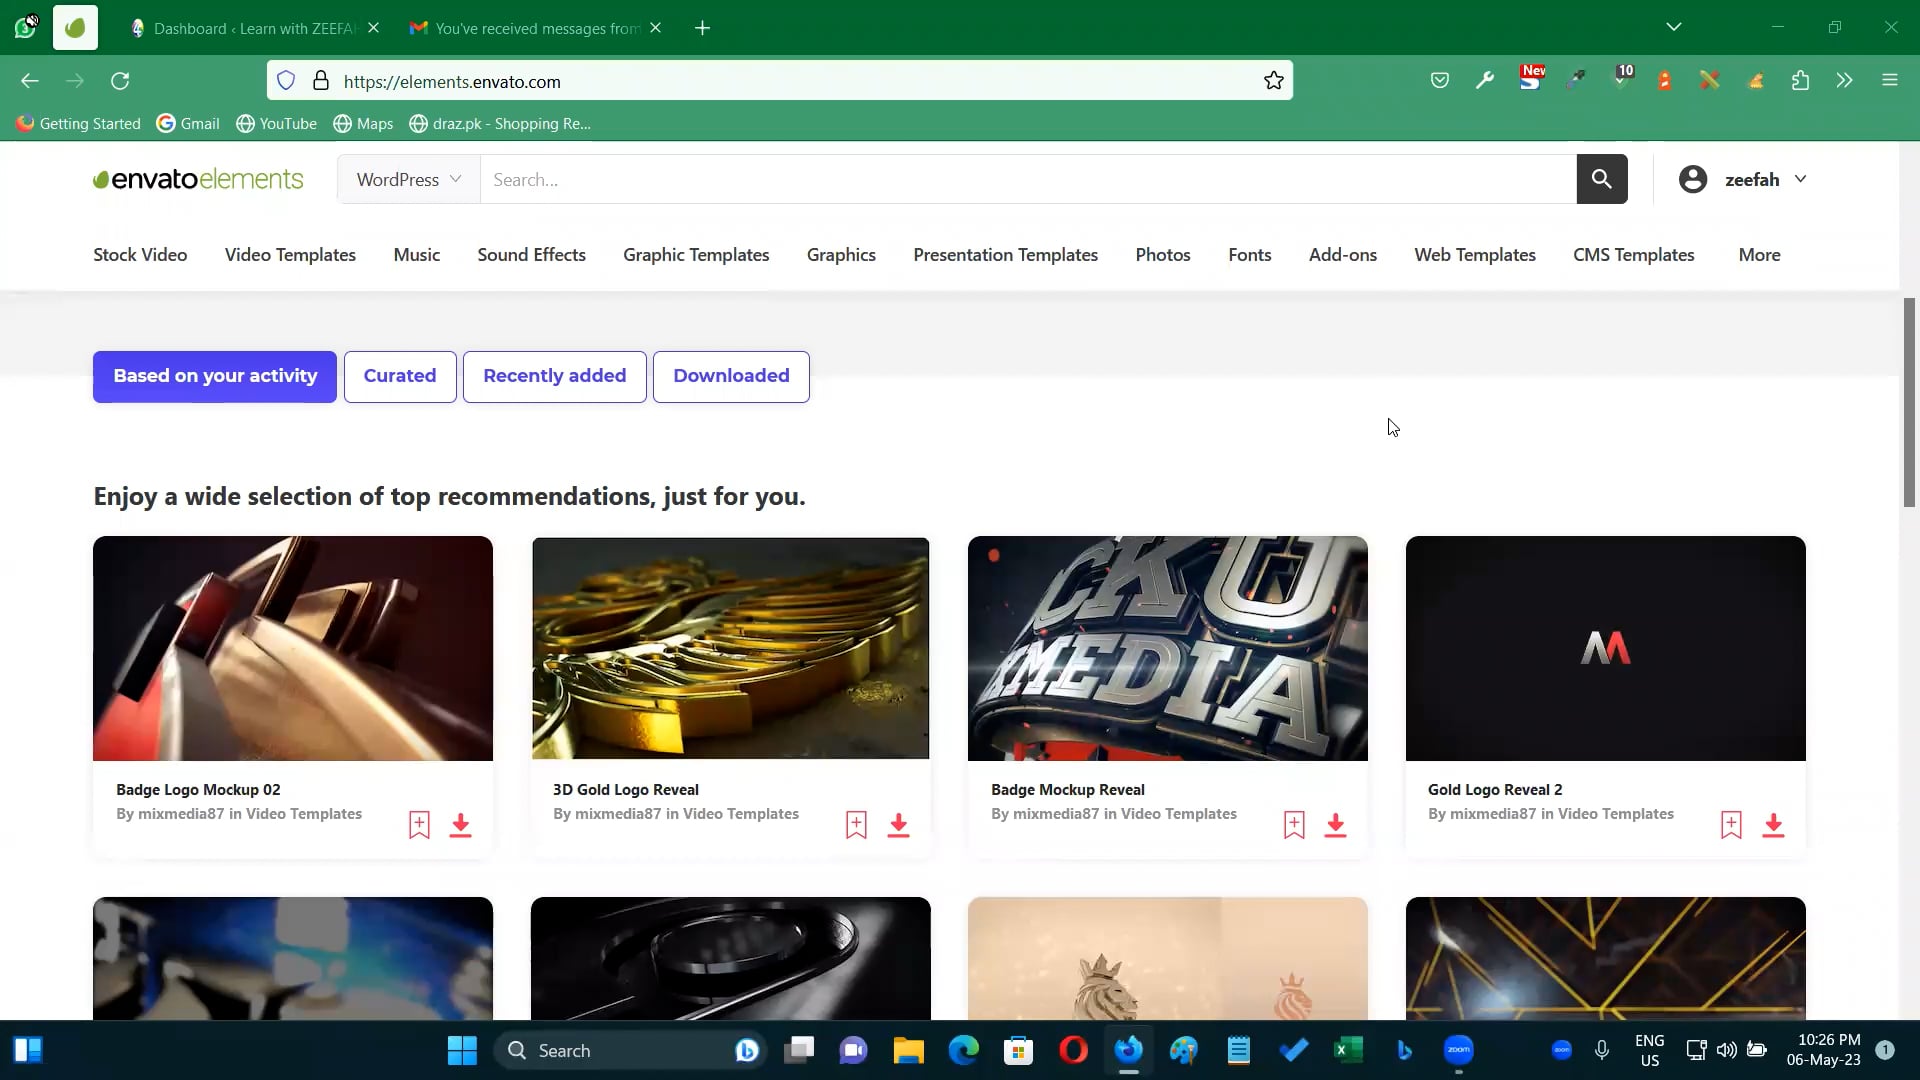Expand the zeefah account menu chevron
The image size is (1920, 1080).
pos(1801,179)
